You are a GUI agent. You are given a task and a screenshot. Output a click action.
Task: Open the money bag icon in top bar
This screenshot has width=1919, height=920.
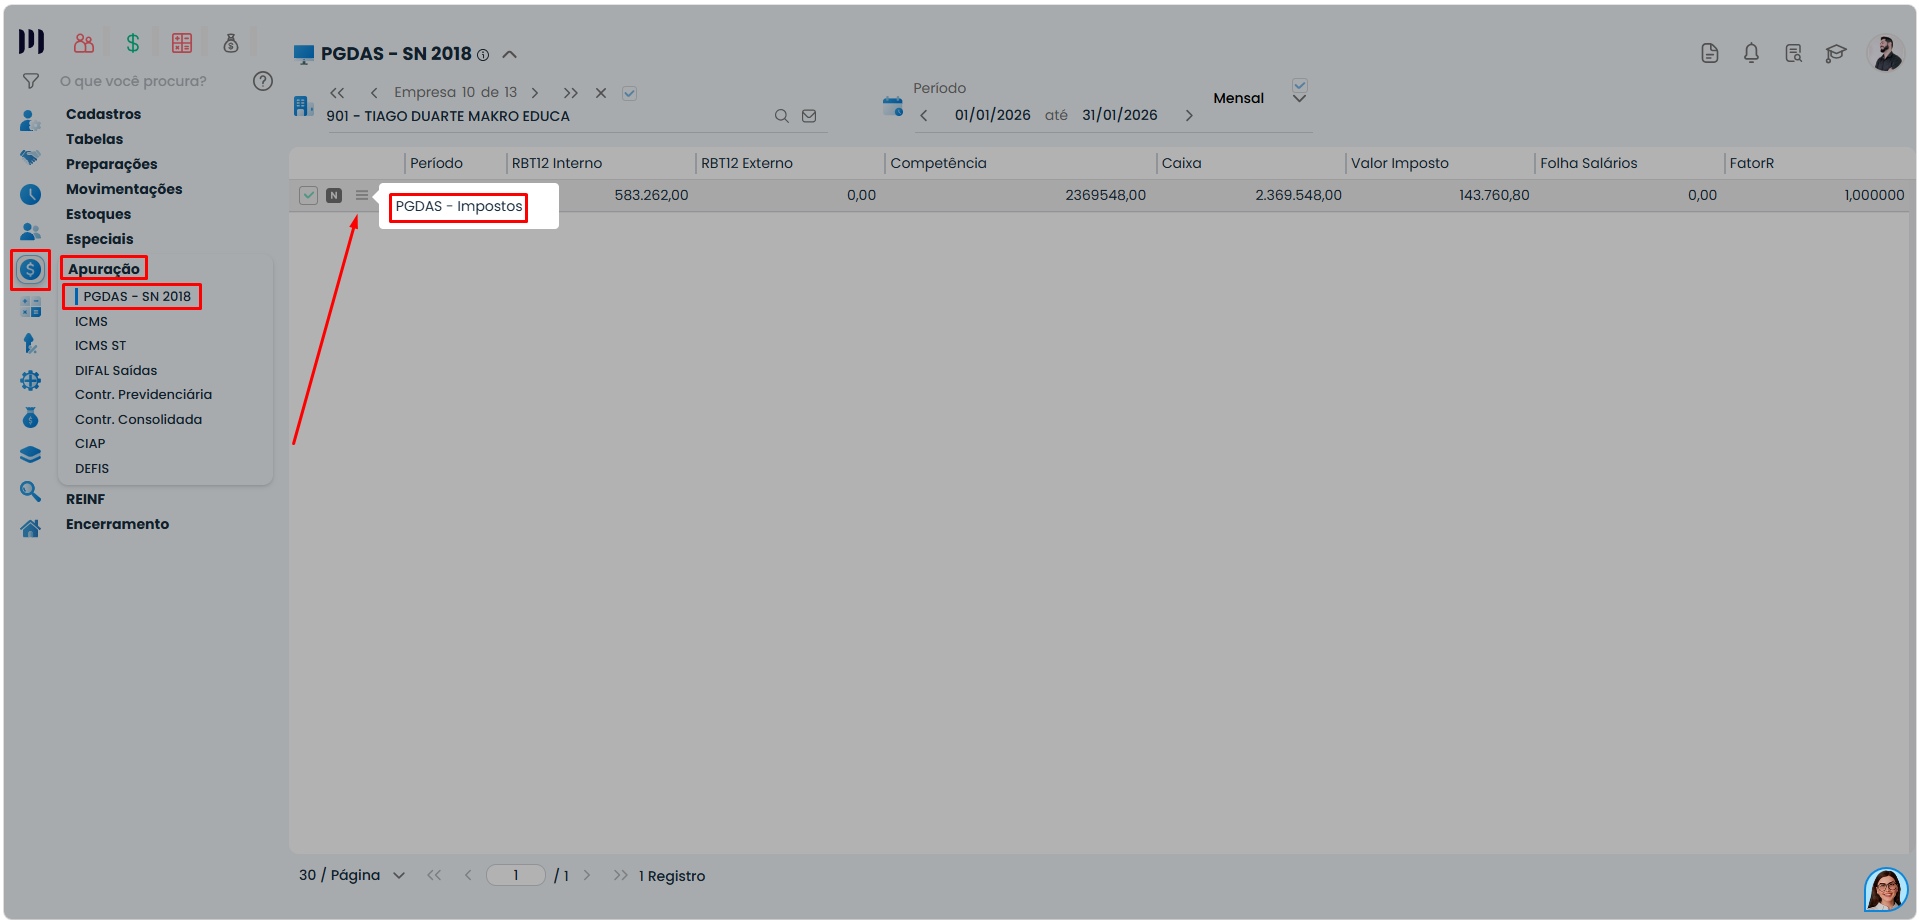click(231, 43)
